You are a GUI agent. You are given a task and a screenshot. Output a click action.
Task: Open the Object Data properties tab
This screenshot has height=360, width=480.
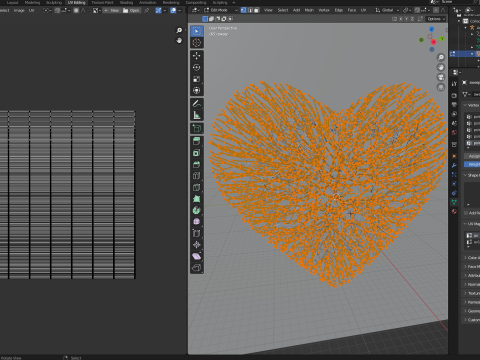click(454, 202)
